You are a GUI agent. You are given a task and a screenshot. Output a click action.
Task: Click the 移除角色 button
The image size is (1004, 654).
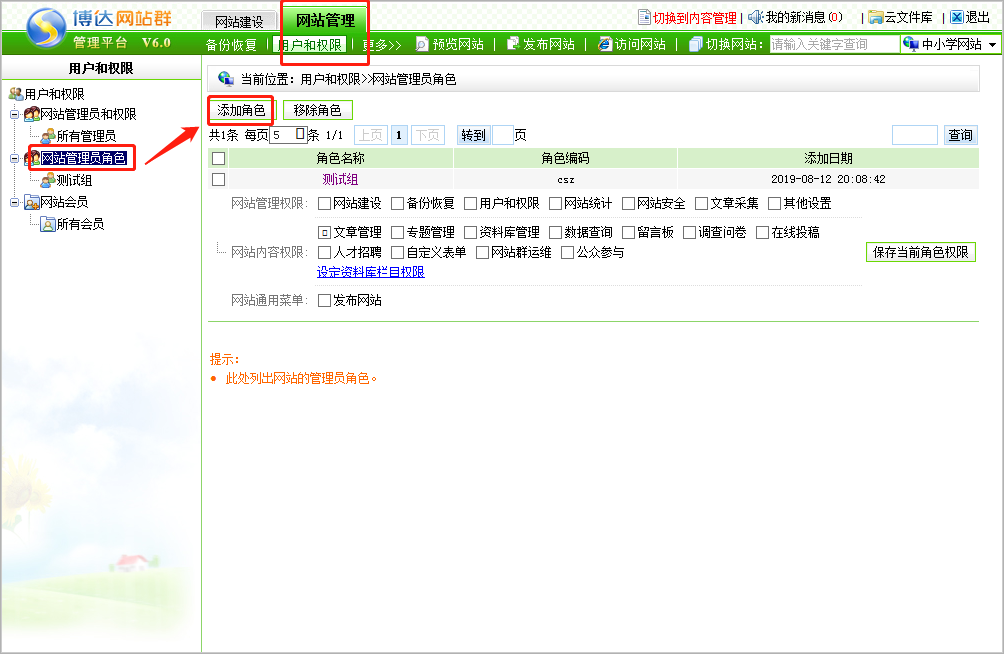[317, 110]
